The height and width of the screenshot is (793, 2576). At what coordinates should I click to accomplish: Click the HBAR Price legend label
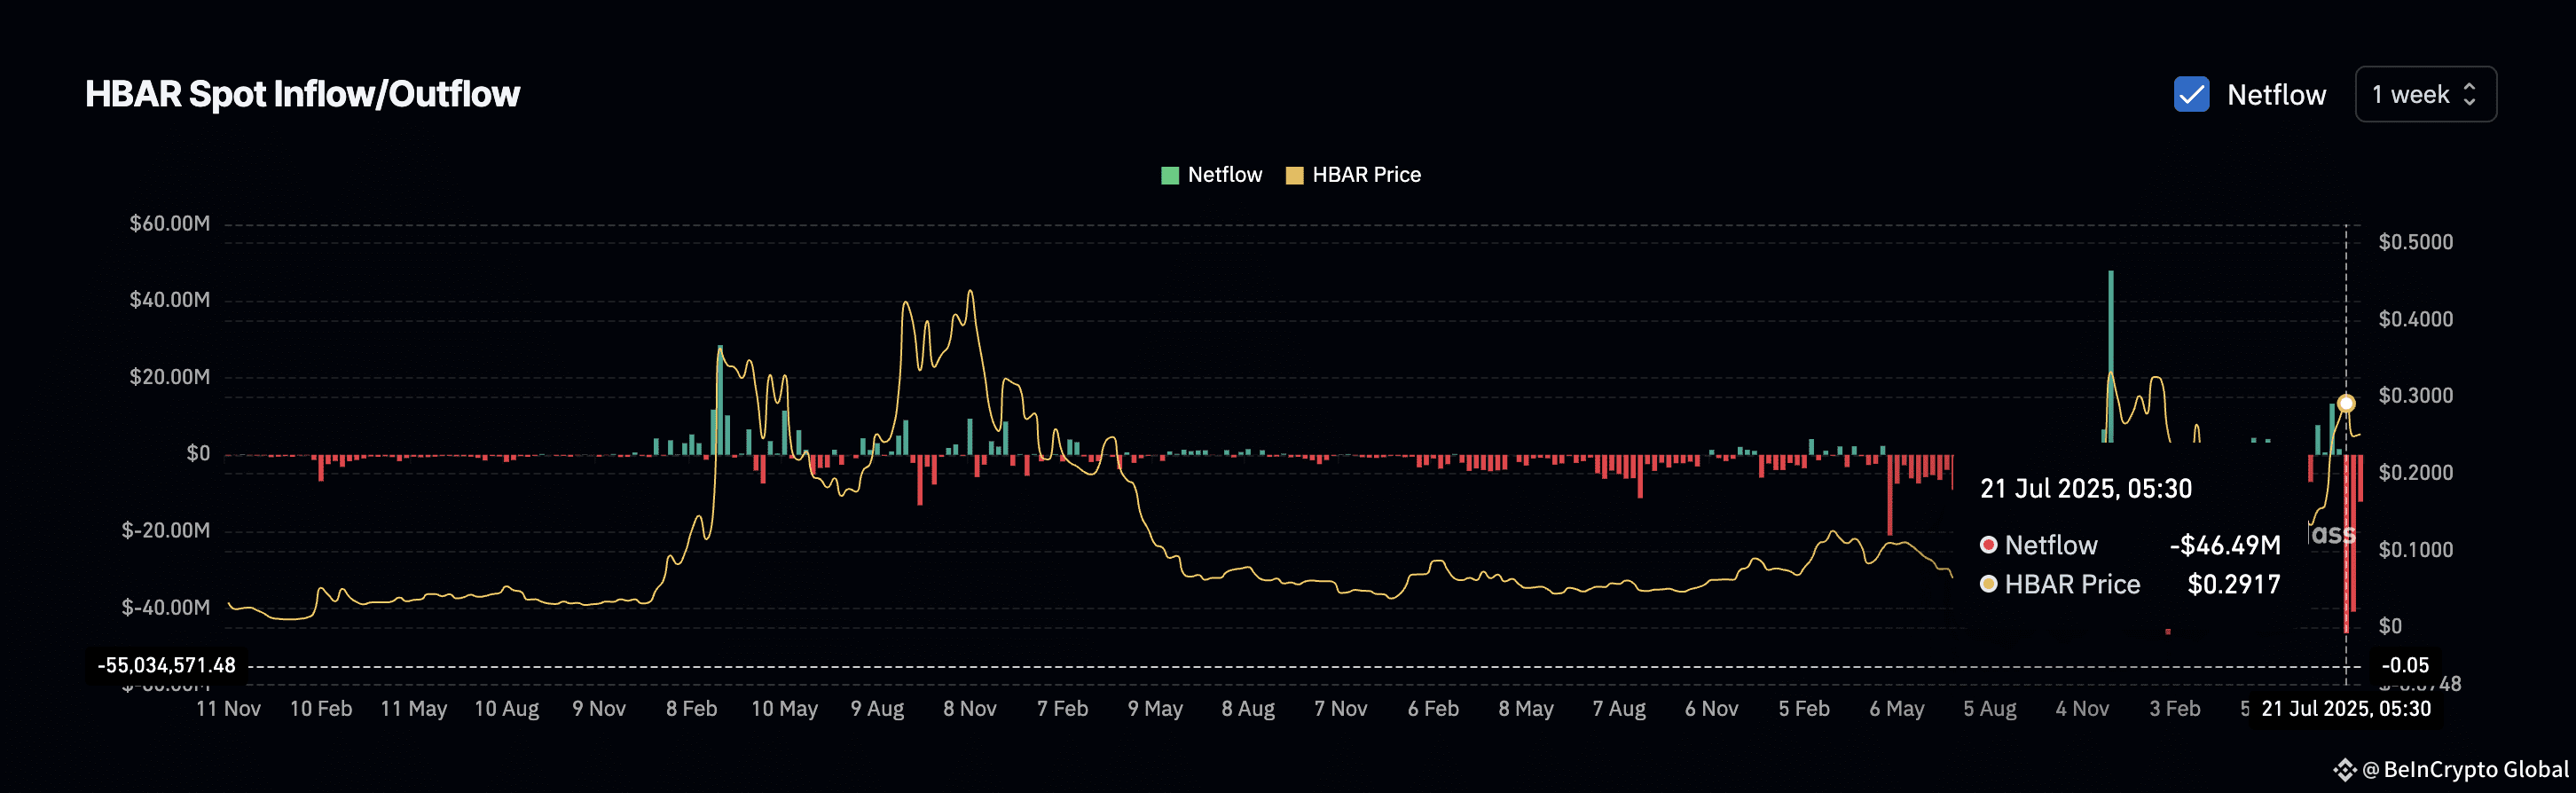click(x=1366, y=175)
